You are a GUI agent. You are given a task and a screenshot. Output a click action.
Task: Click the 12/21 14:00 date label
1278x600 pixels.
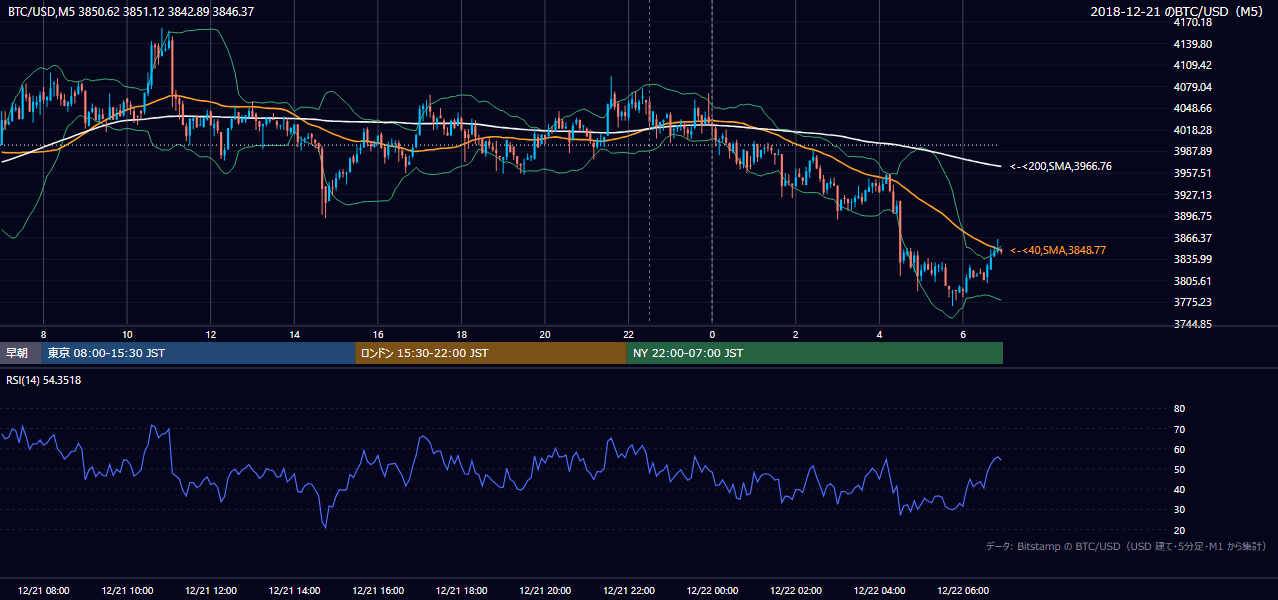click(294, 591)
